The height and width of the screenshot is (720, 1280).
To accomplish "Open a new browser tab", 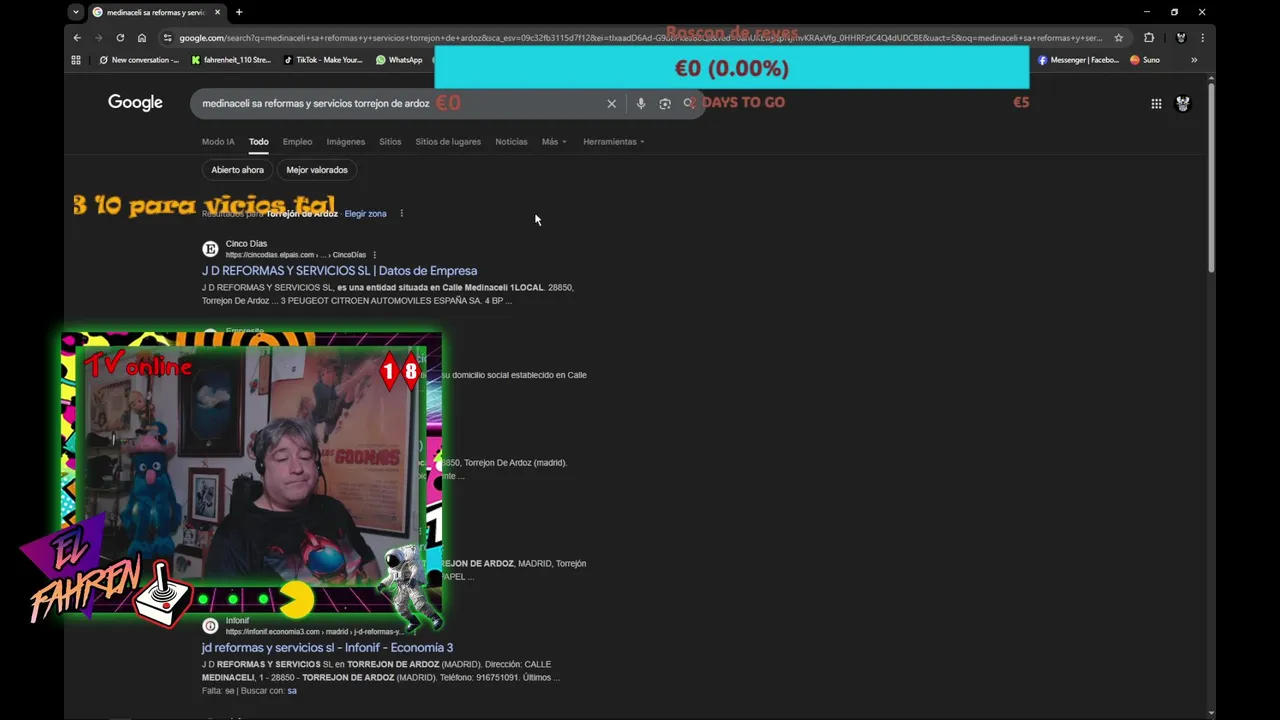I will pyautogui.click(x=239, y=12).
